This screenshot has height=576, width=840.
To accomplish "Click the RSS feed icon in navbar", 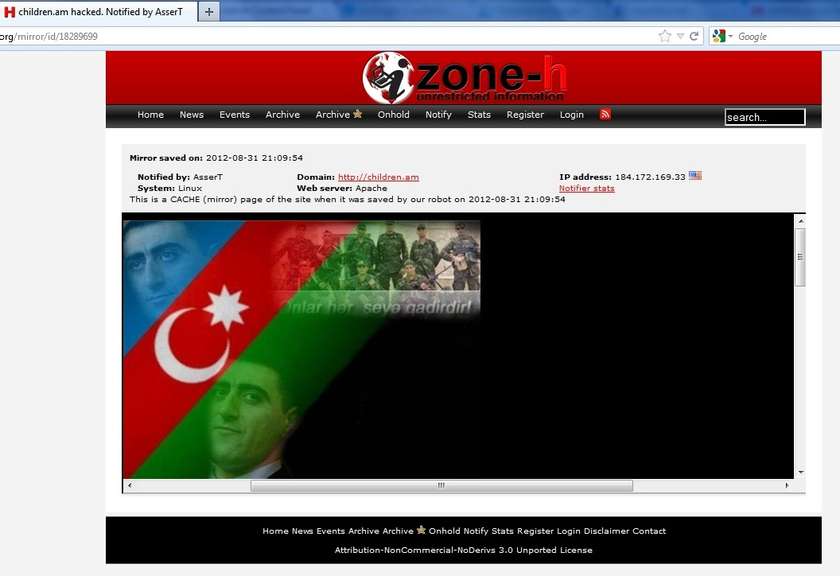I will pyautogui.click(x=605, y=115).
